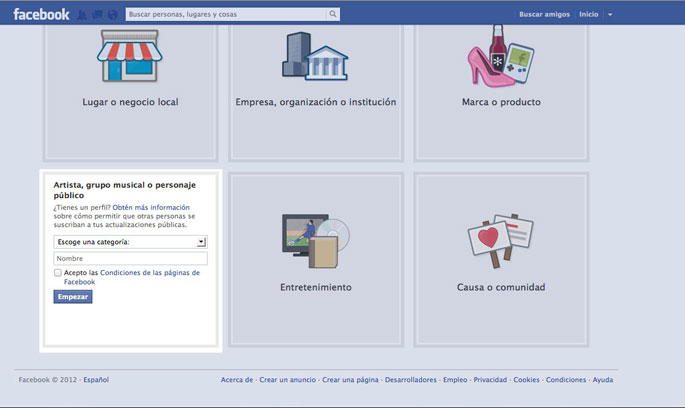Screen dimensions: 685x408
Task: Go to Inicio in top bar
Action: pos(588,14)
